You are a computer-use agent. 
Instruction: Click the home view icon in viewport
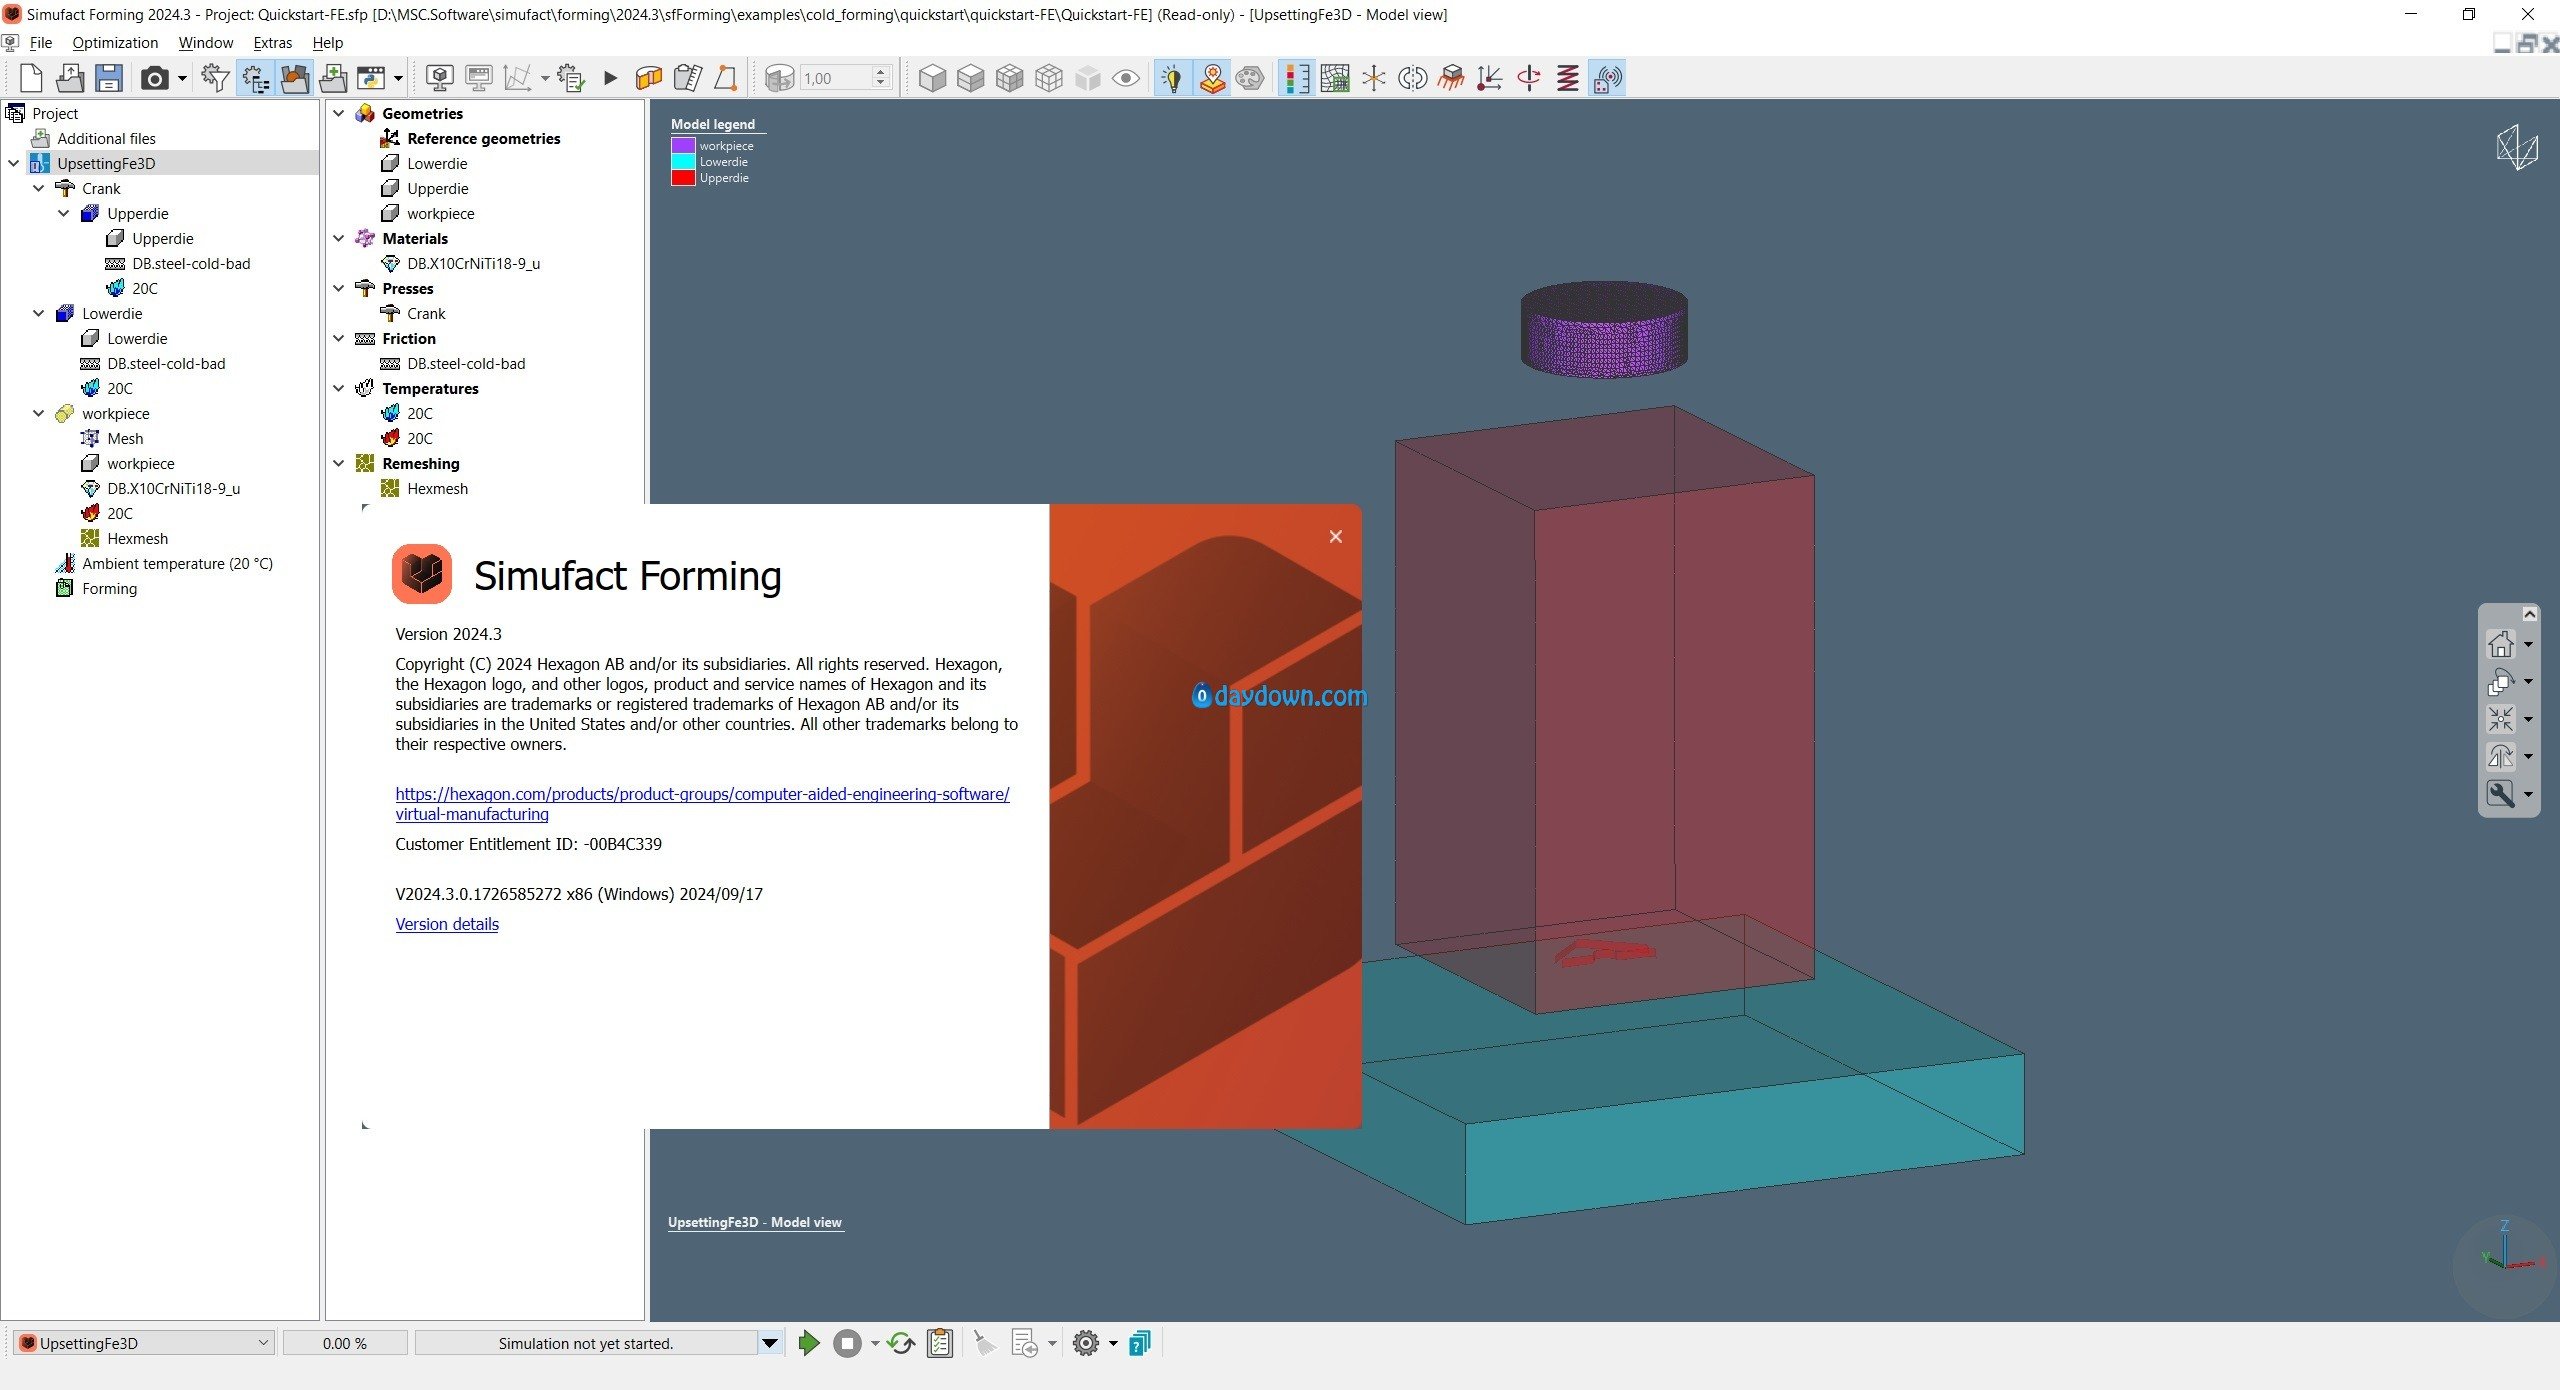(x=2501, y=644)
